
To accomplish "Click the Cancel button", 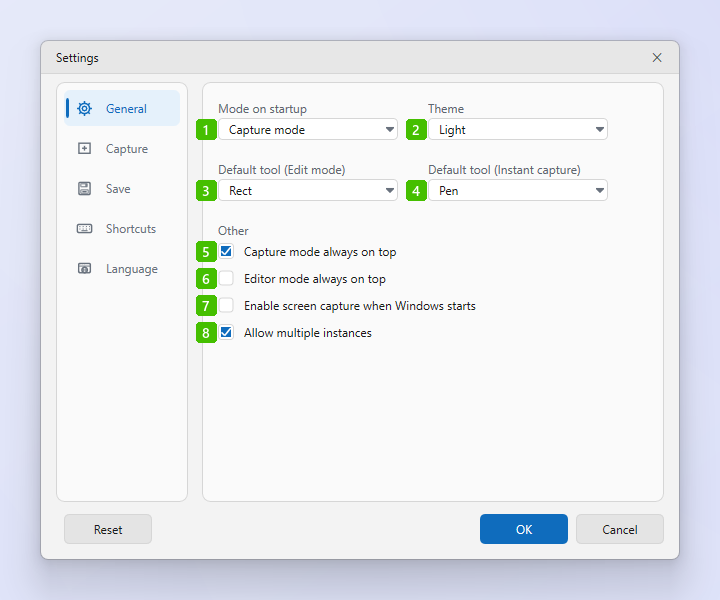I will (x=620, y=529).
